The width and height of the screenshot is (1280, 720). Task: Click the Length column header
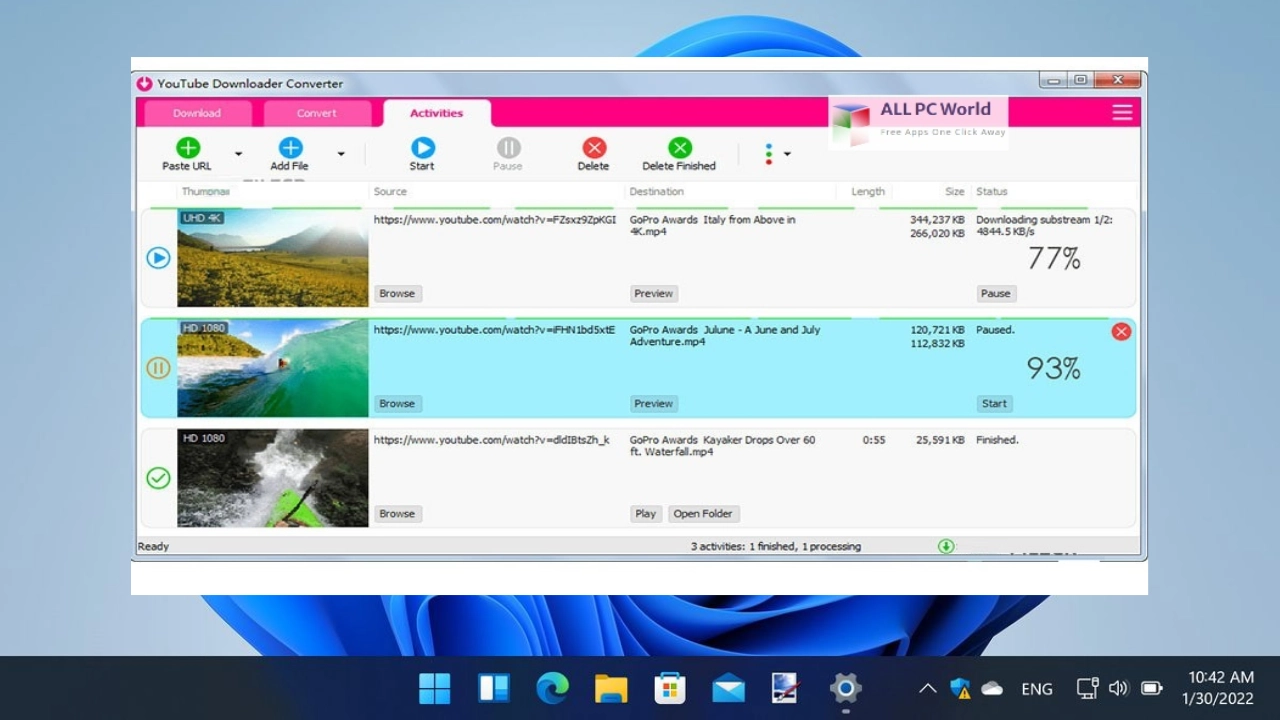point(868,191)
